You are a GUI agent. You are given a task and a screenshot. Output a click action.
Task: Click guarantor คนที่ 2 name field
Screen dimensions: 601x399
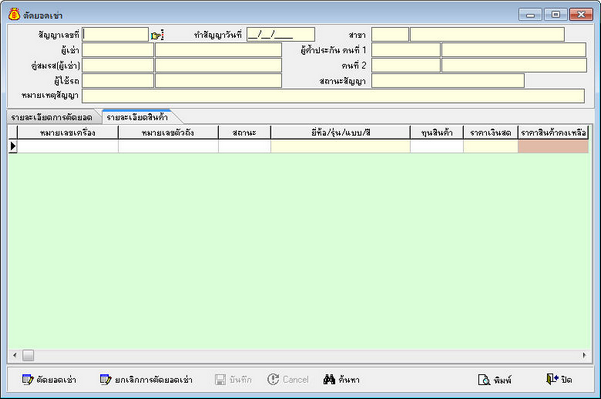pyautogui.click(x=514, y=65)
